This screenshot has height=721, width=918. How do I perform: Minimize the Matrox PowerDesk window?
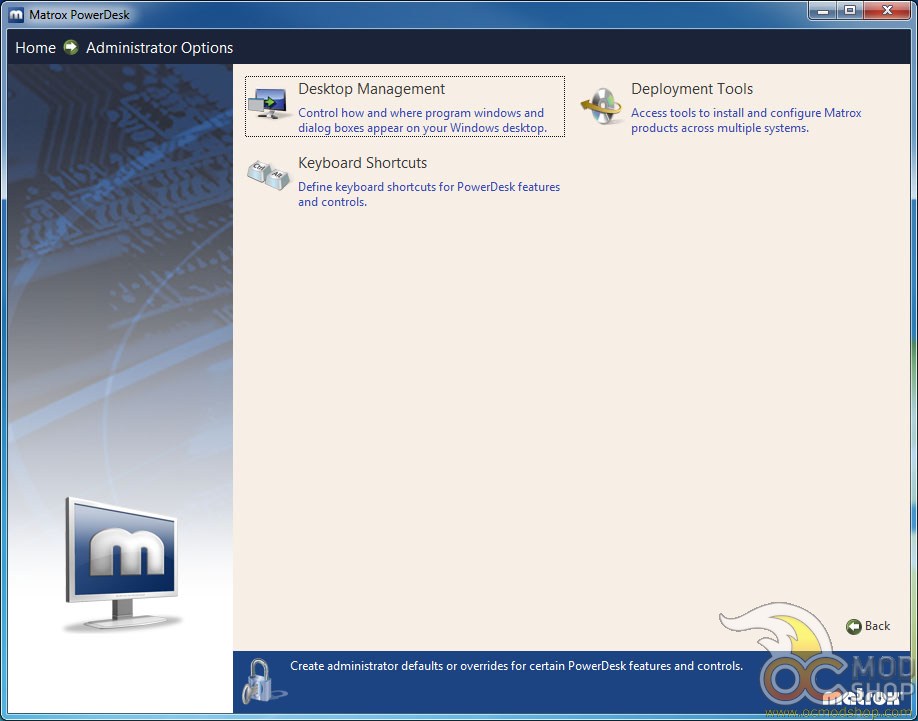tap(823, 11)
